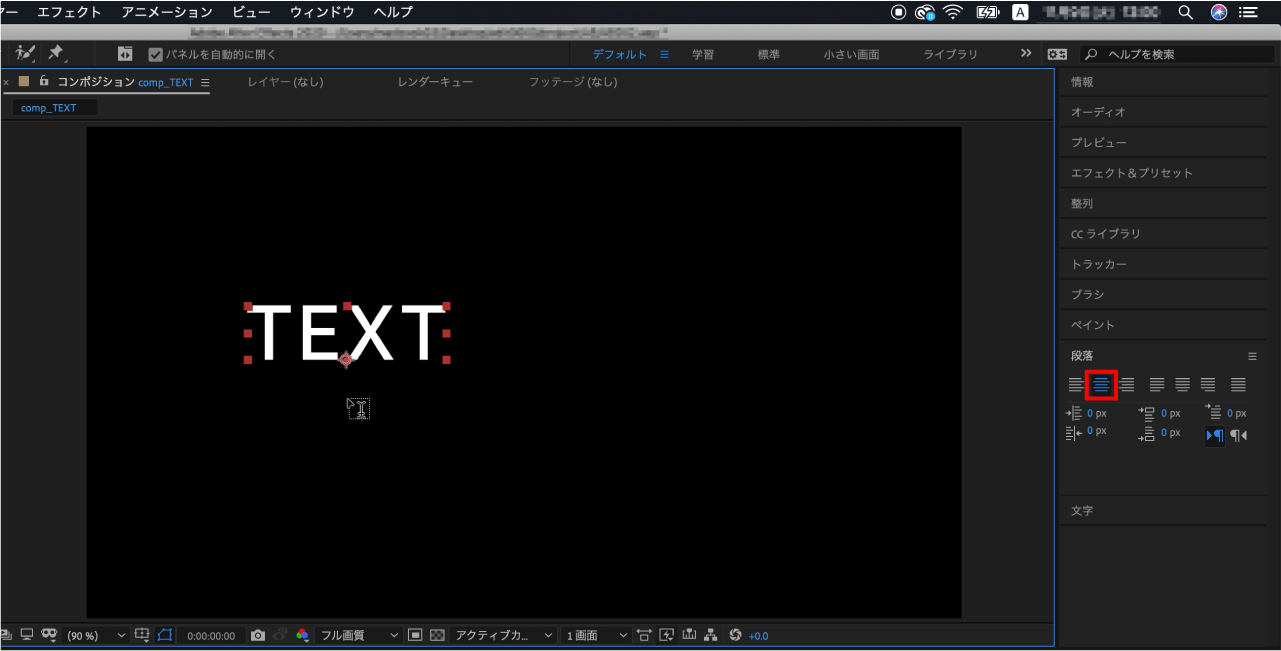Screen dimensions: 1281x651
Task: Open the アクティブカメラ 3D view dropdown
Action: (x=504, y=635)
